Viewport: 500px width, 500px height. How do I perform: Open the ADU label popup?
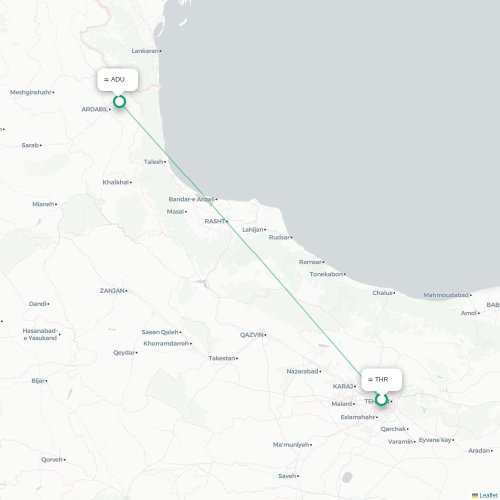point(118,79)
